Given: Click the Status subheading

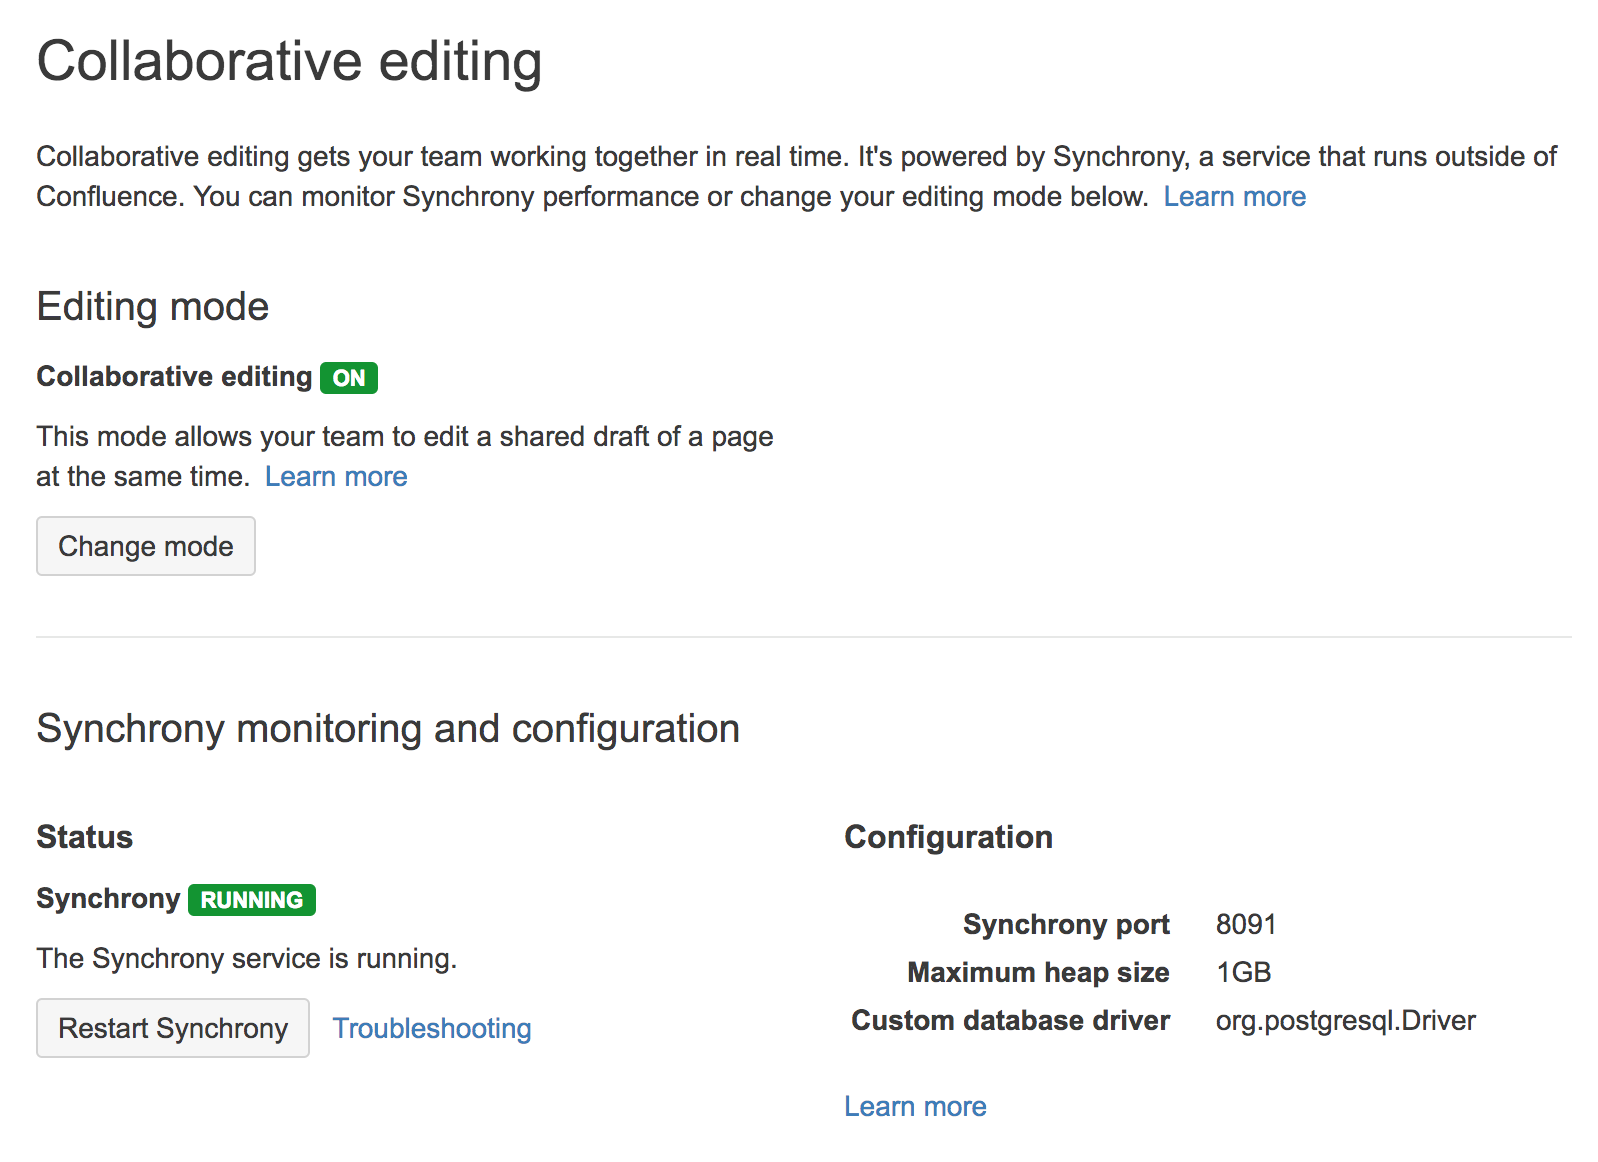Looking at the screenshot, I should 85,837.
